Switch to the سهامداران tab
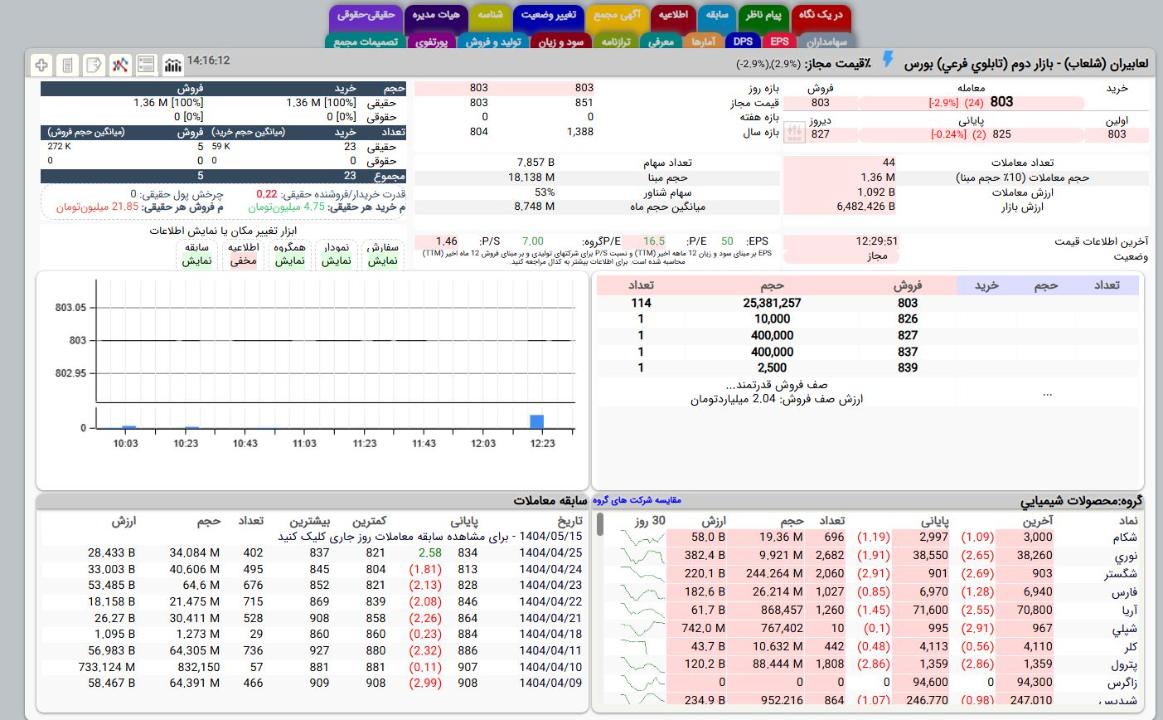 [825, 42]
